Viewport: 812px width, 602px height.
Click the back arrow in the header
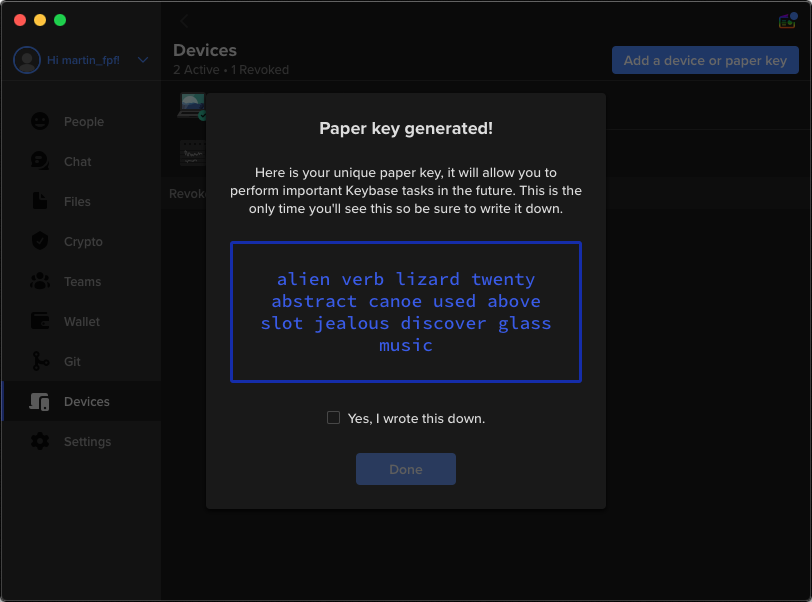tap(184, 21)
